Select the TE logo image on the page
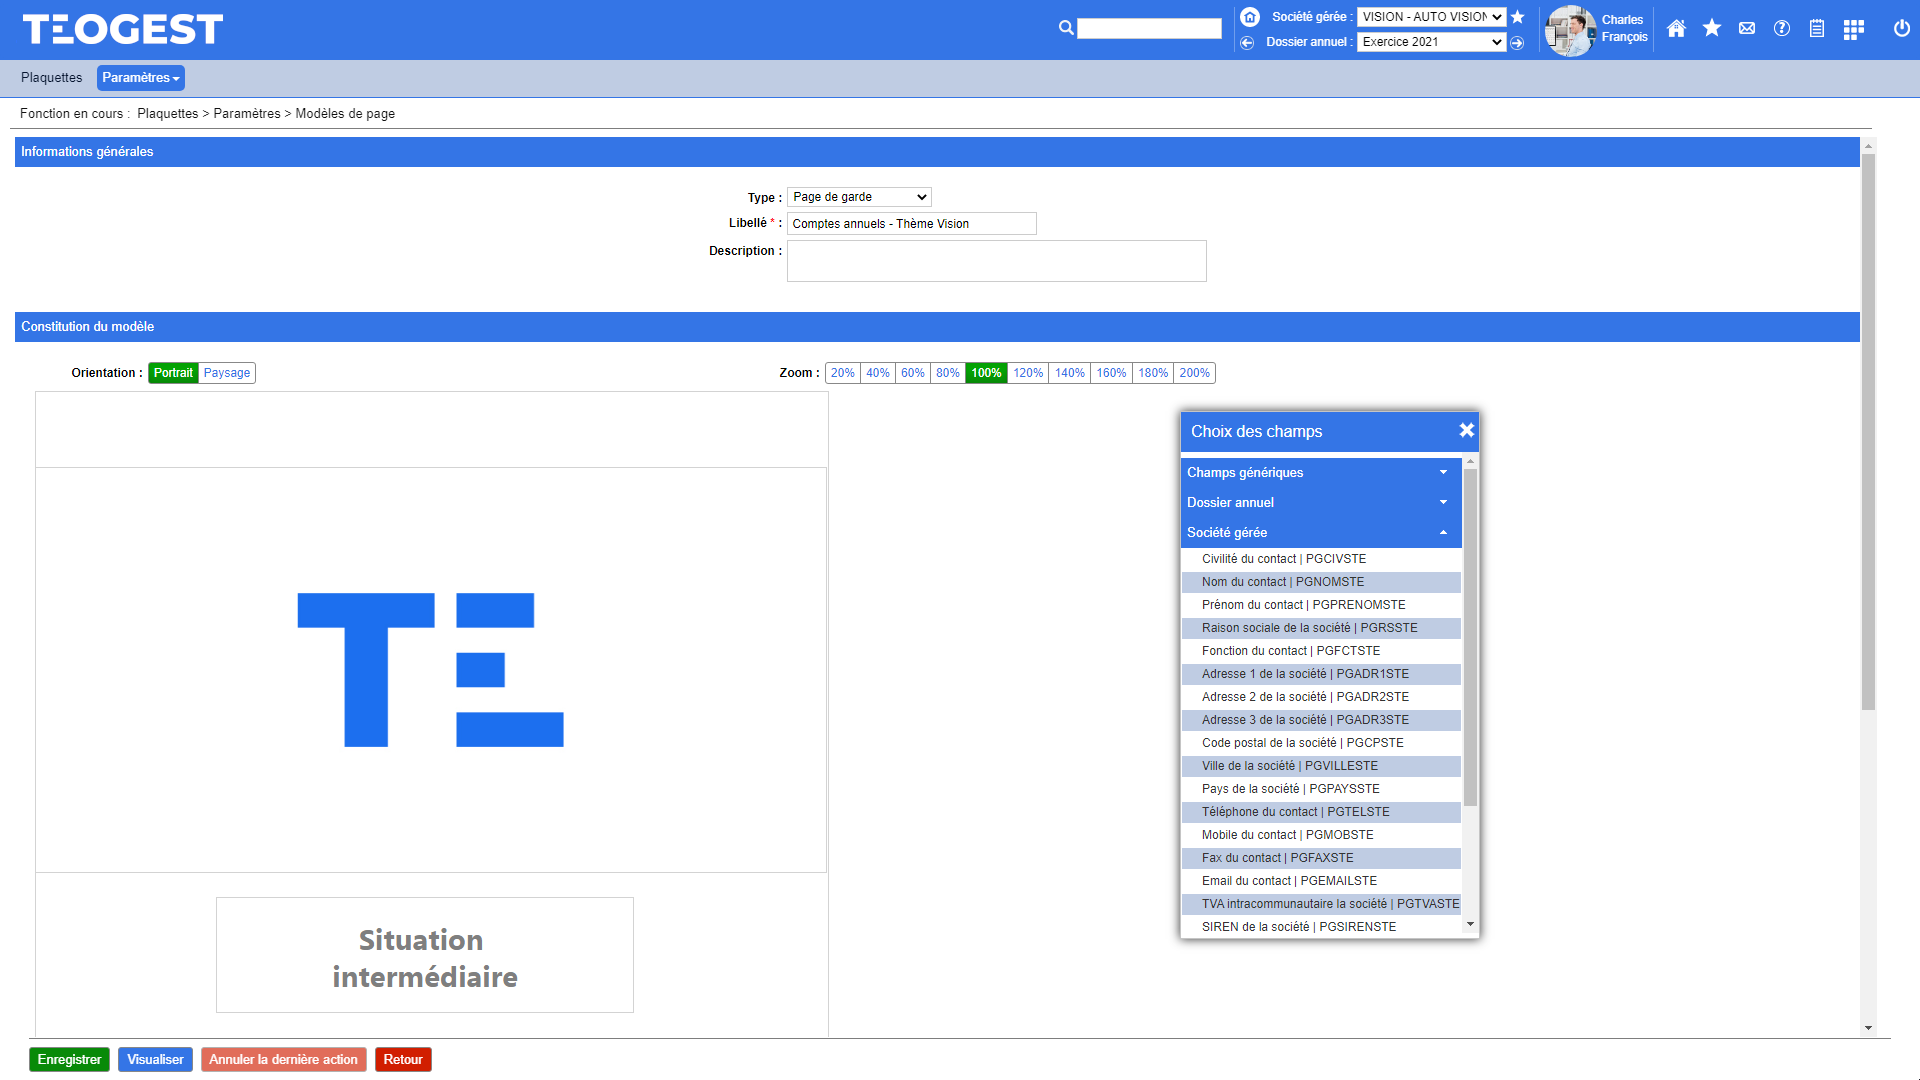Viewport: 1920px width, 1080px height. pyautogui.click(x=431, y=670)
